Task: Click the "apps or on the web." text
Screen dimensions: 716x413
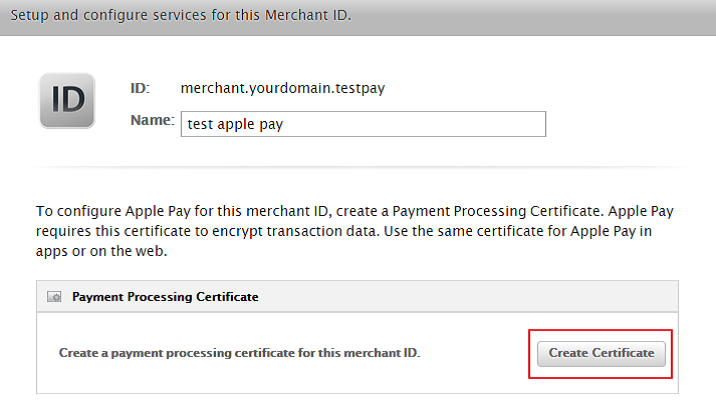Action: coord(101,251)
